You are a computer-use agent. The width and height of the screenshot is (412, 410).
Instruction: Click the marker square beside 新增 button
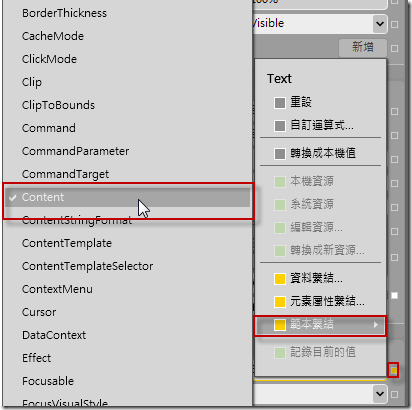pyautogui.click(x=394, y=49)
